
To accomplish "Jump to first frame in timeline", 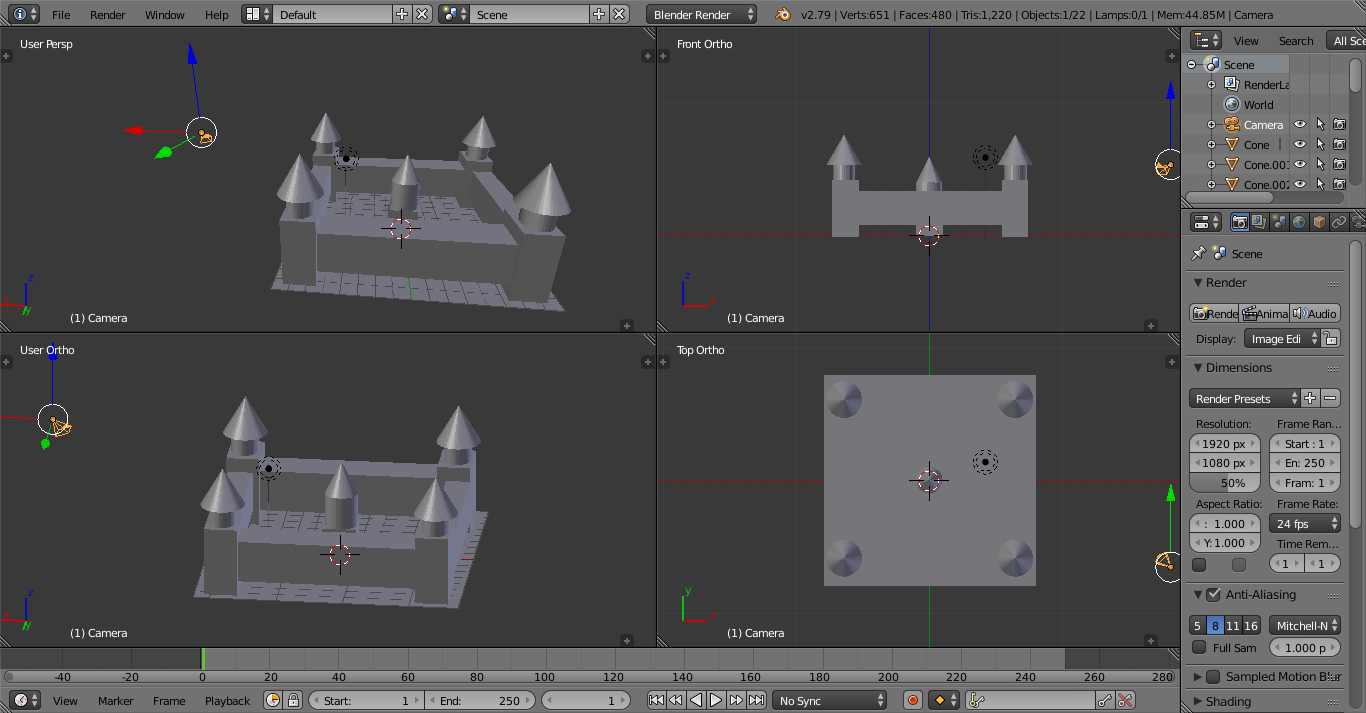I will [656, 700].
